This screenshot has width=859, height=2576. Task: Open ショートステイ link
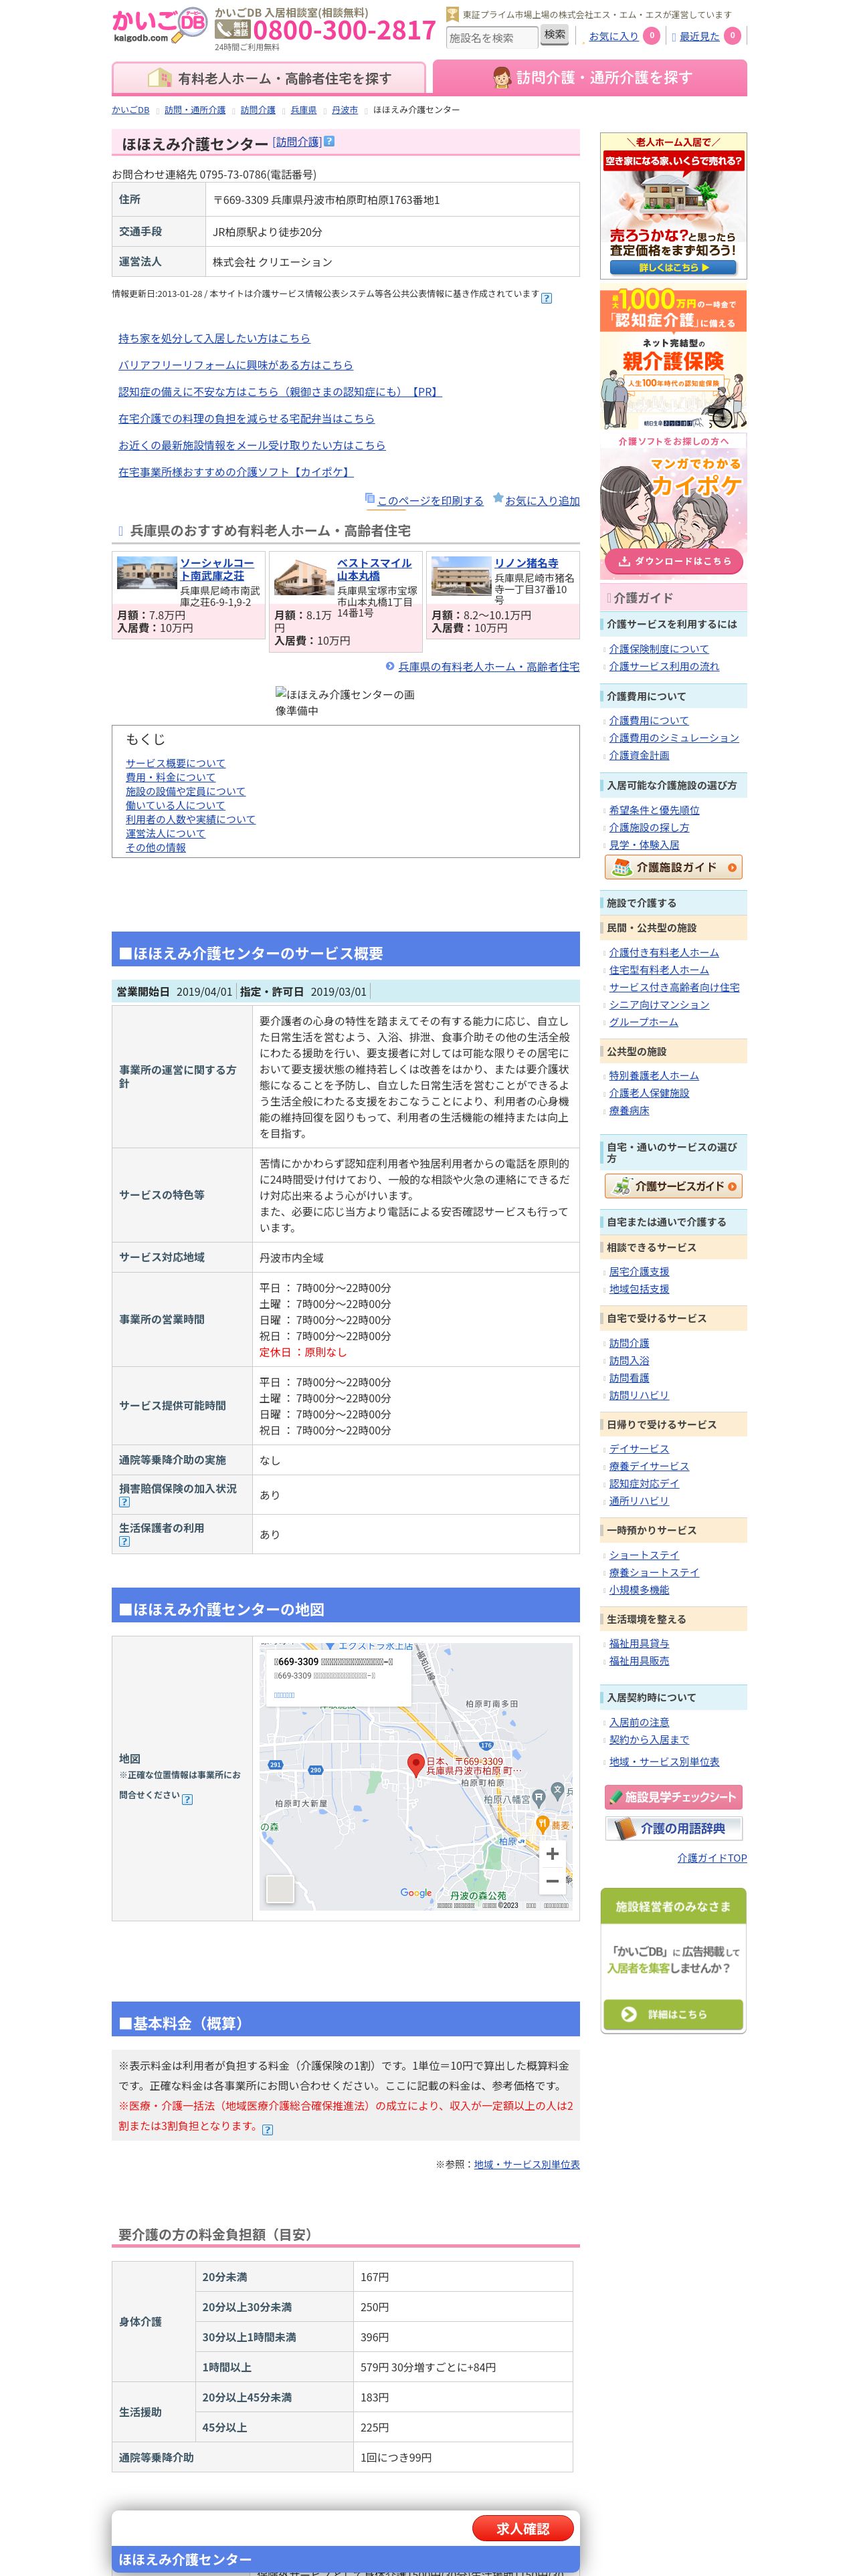coord(644,1555)
